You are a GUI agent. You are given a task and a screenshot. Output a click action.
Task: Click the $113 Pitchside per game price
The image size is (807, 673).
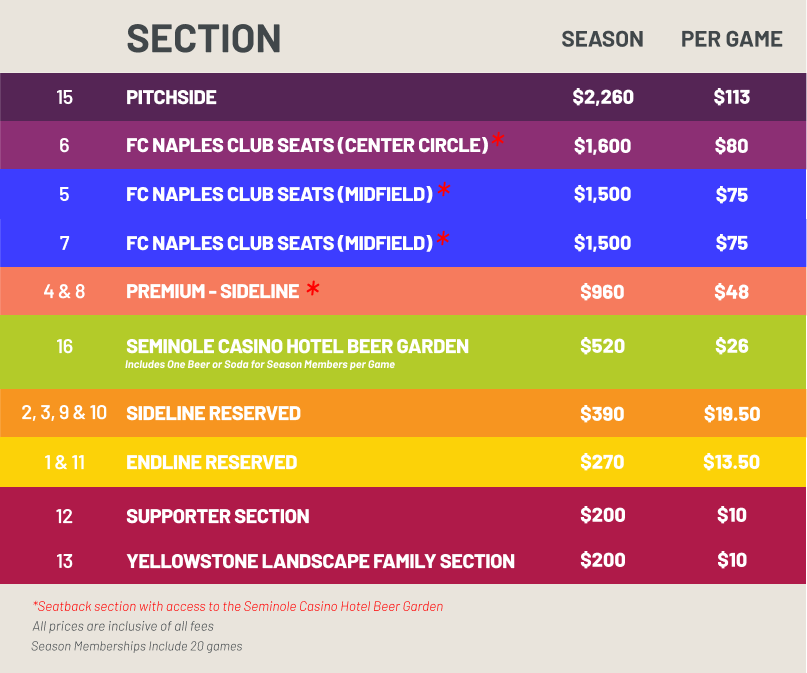(731, 97)
